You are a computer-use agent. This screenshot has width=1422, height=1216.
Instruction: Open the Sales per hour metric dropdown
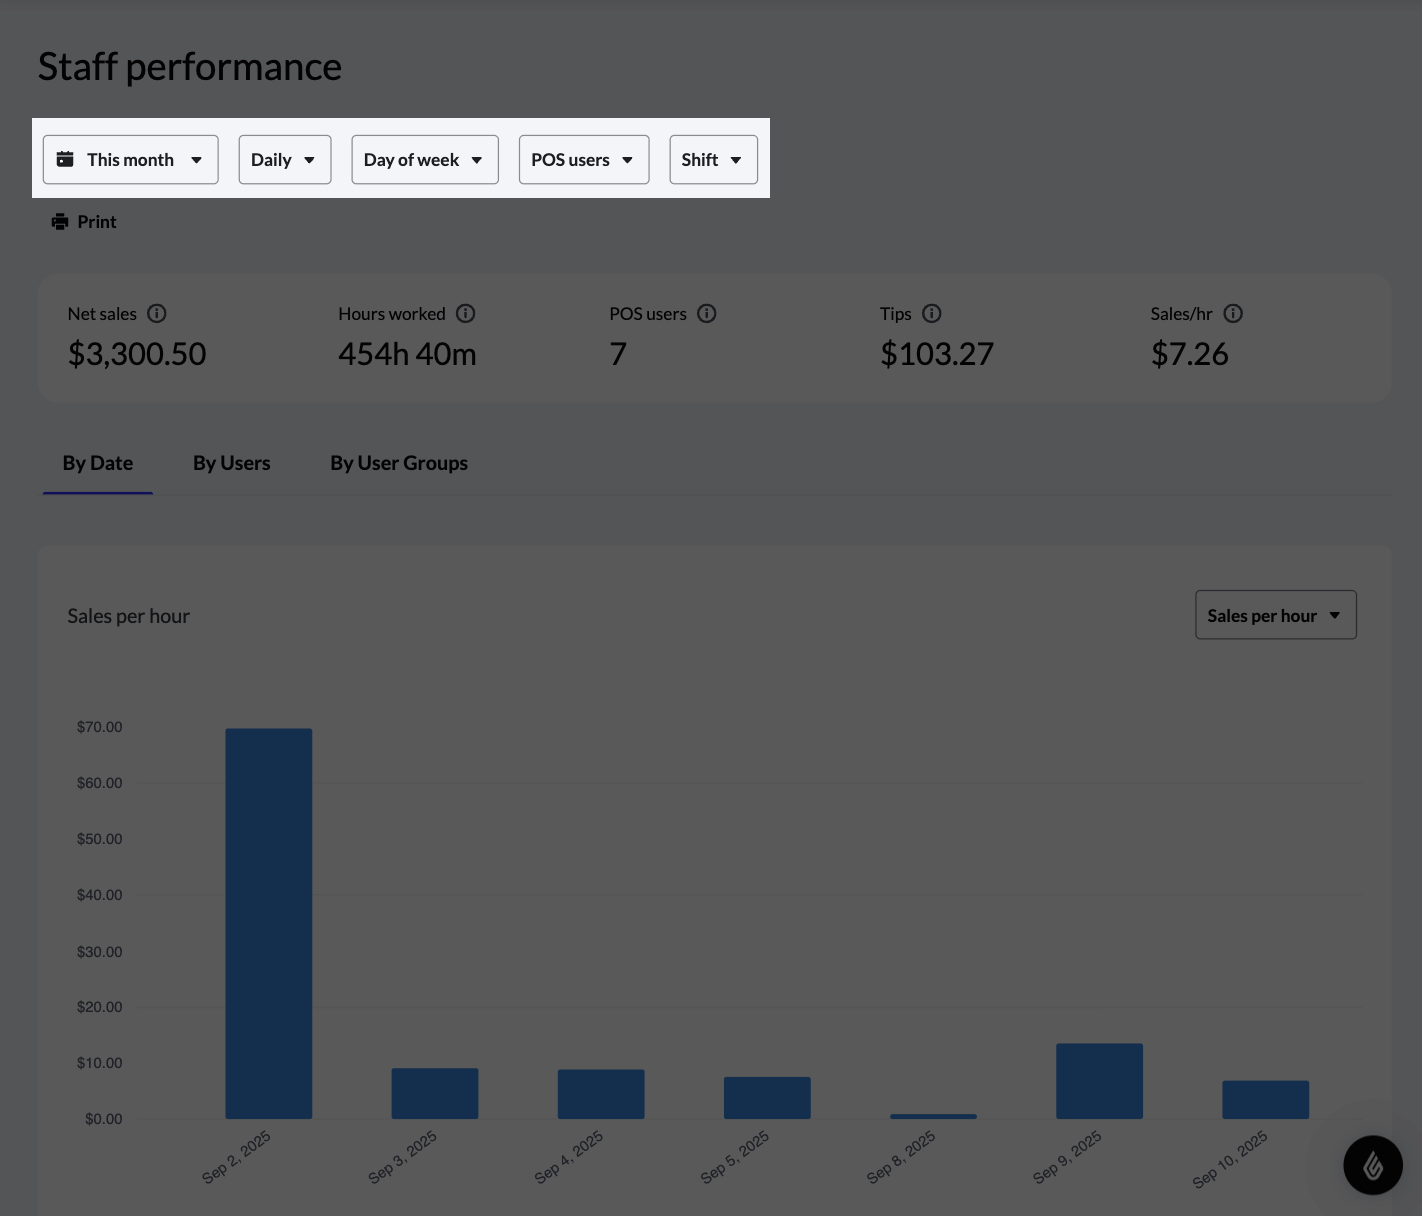tap(1275, 614)
